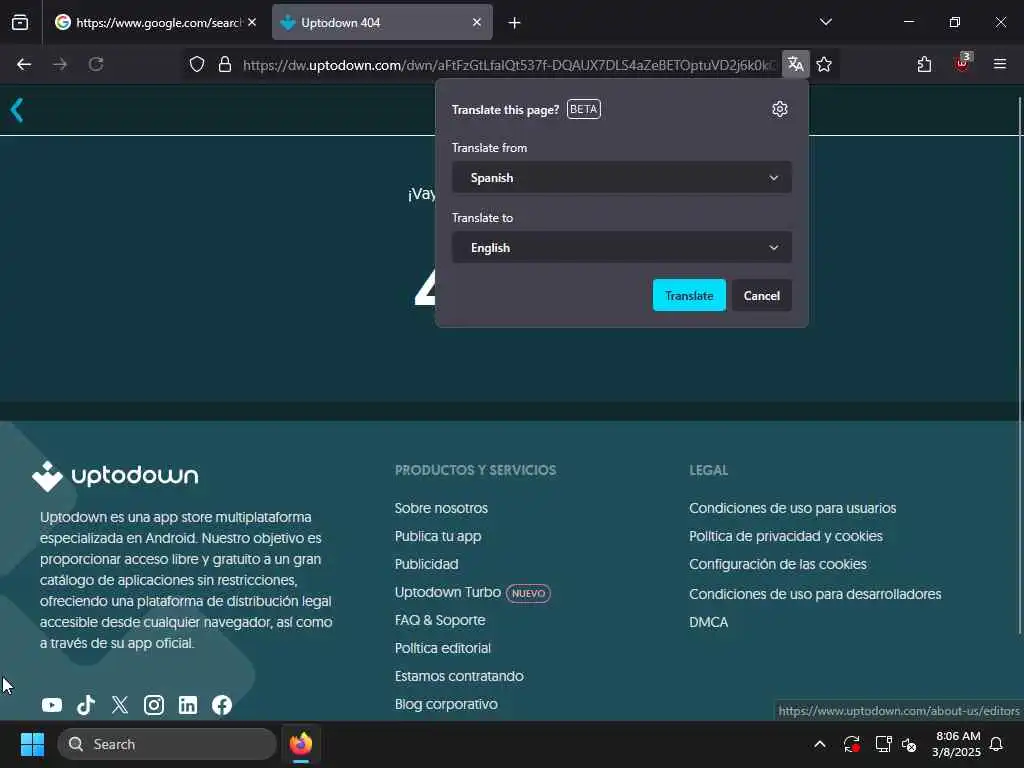The image size is (1024, 768).
Task: Click the Windows taskbar Search box
Action: click(x=167, y=744)
